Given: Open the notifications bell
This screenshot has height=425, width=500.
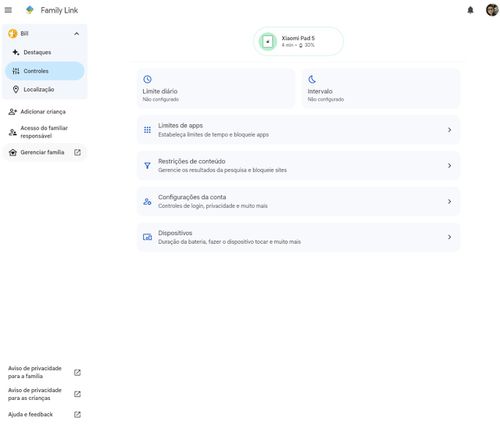Looking at the screenshot, I should [x=470, y=10].
